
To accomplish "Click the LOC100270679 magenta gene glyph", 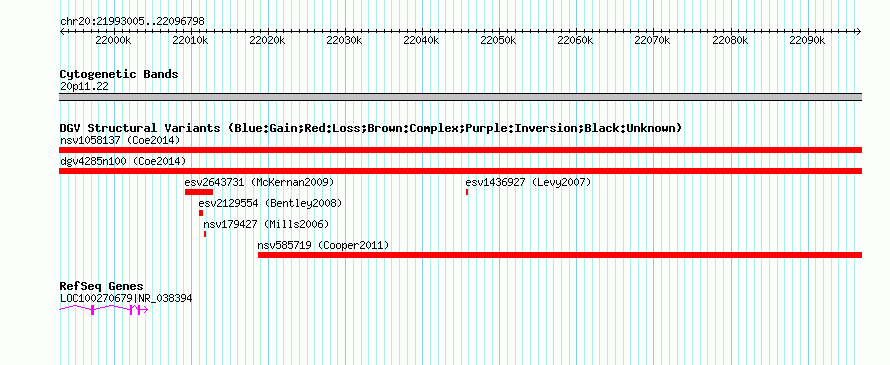I will (x=104, y=309).
